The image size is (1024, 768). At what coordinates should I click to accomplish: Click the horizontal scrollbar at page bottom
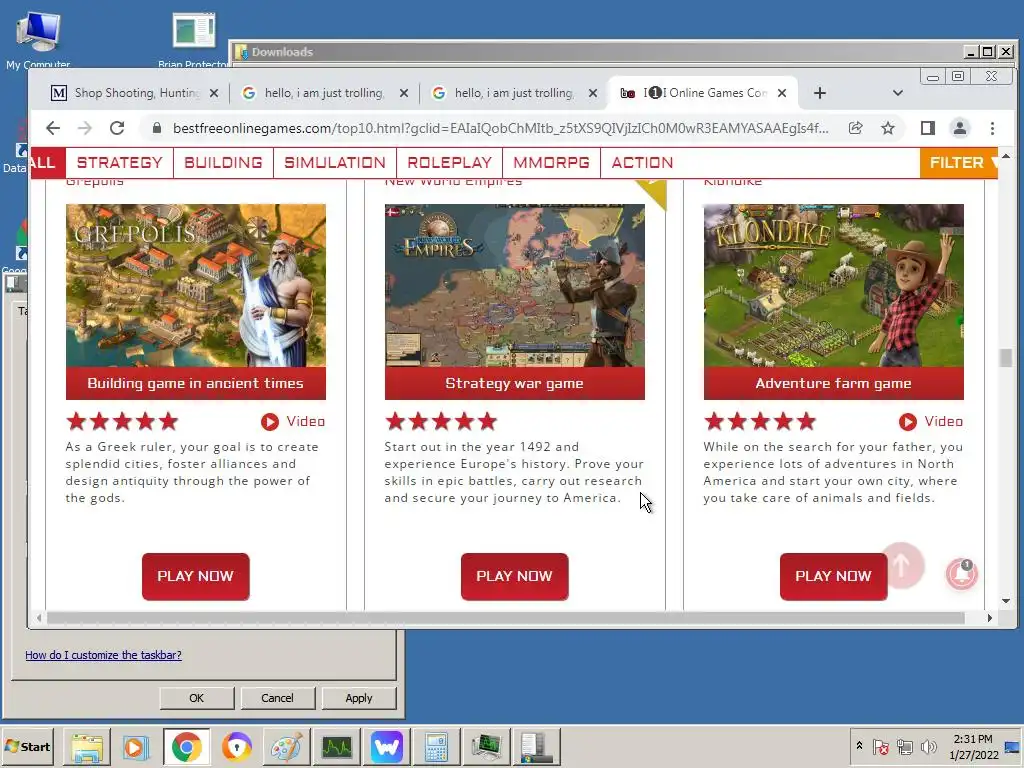pos(505,618)
